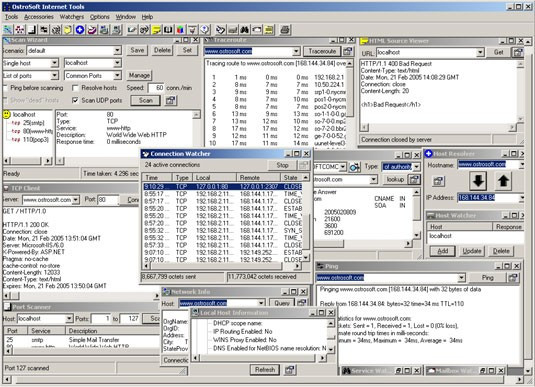Click the small icon button next to Scan
535x387 pixels.
(170, 100)
